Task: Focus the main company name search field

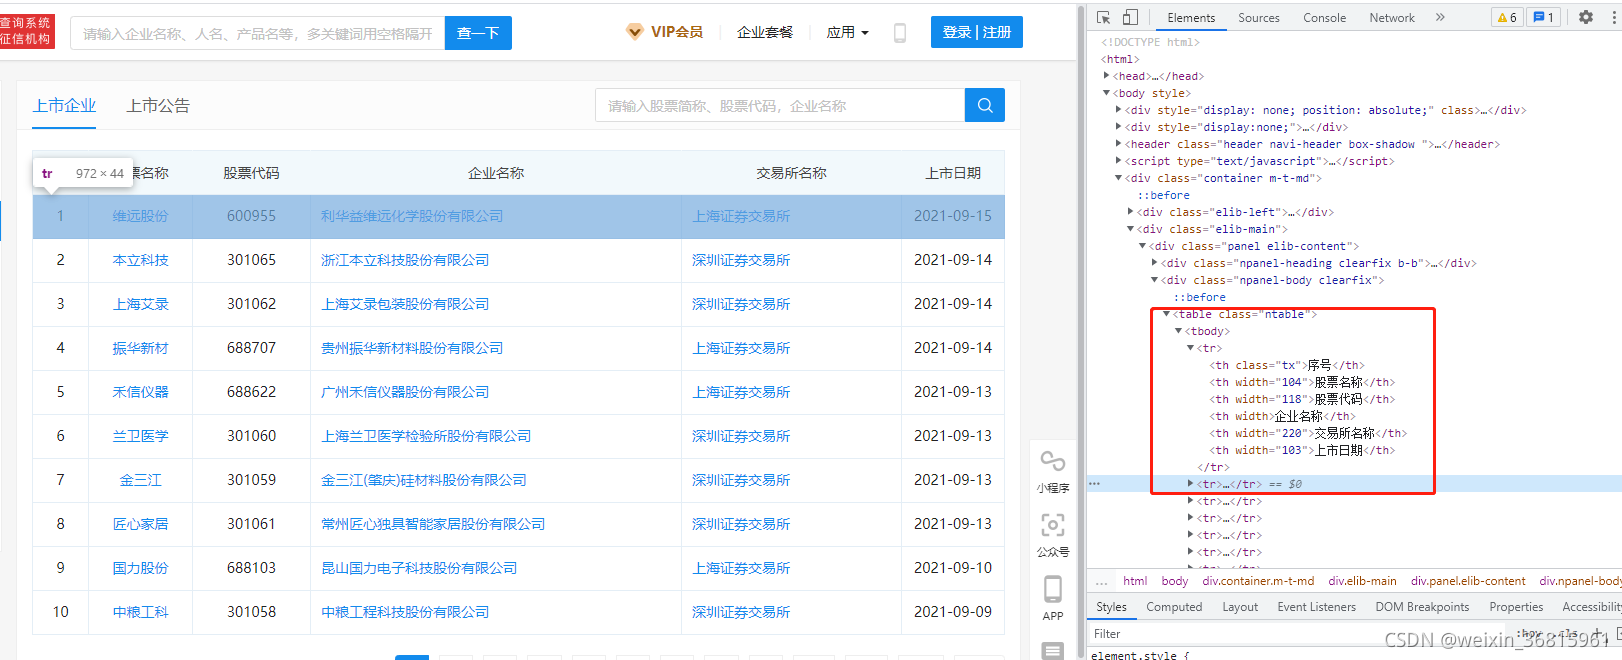Action: tap(258, 33)
